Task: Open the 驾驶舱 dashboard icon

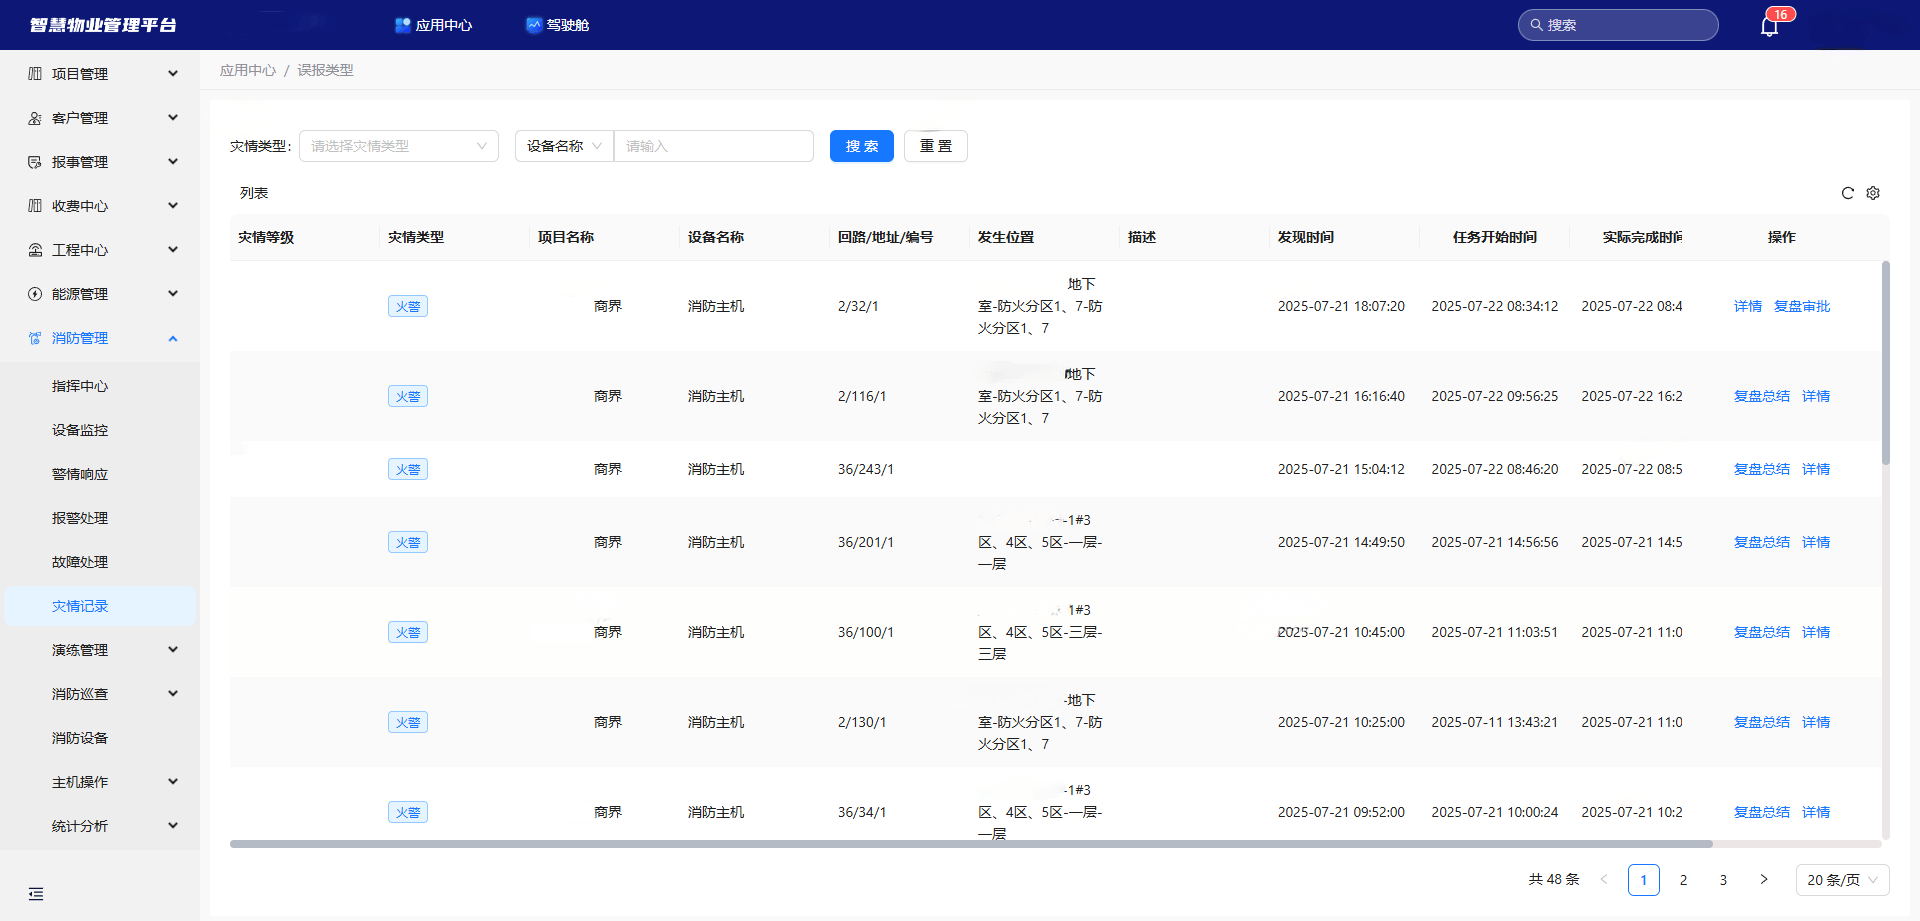Action: [x=534, y=25]
